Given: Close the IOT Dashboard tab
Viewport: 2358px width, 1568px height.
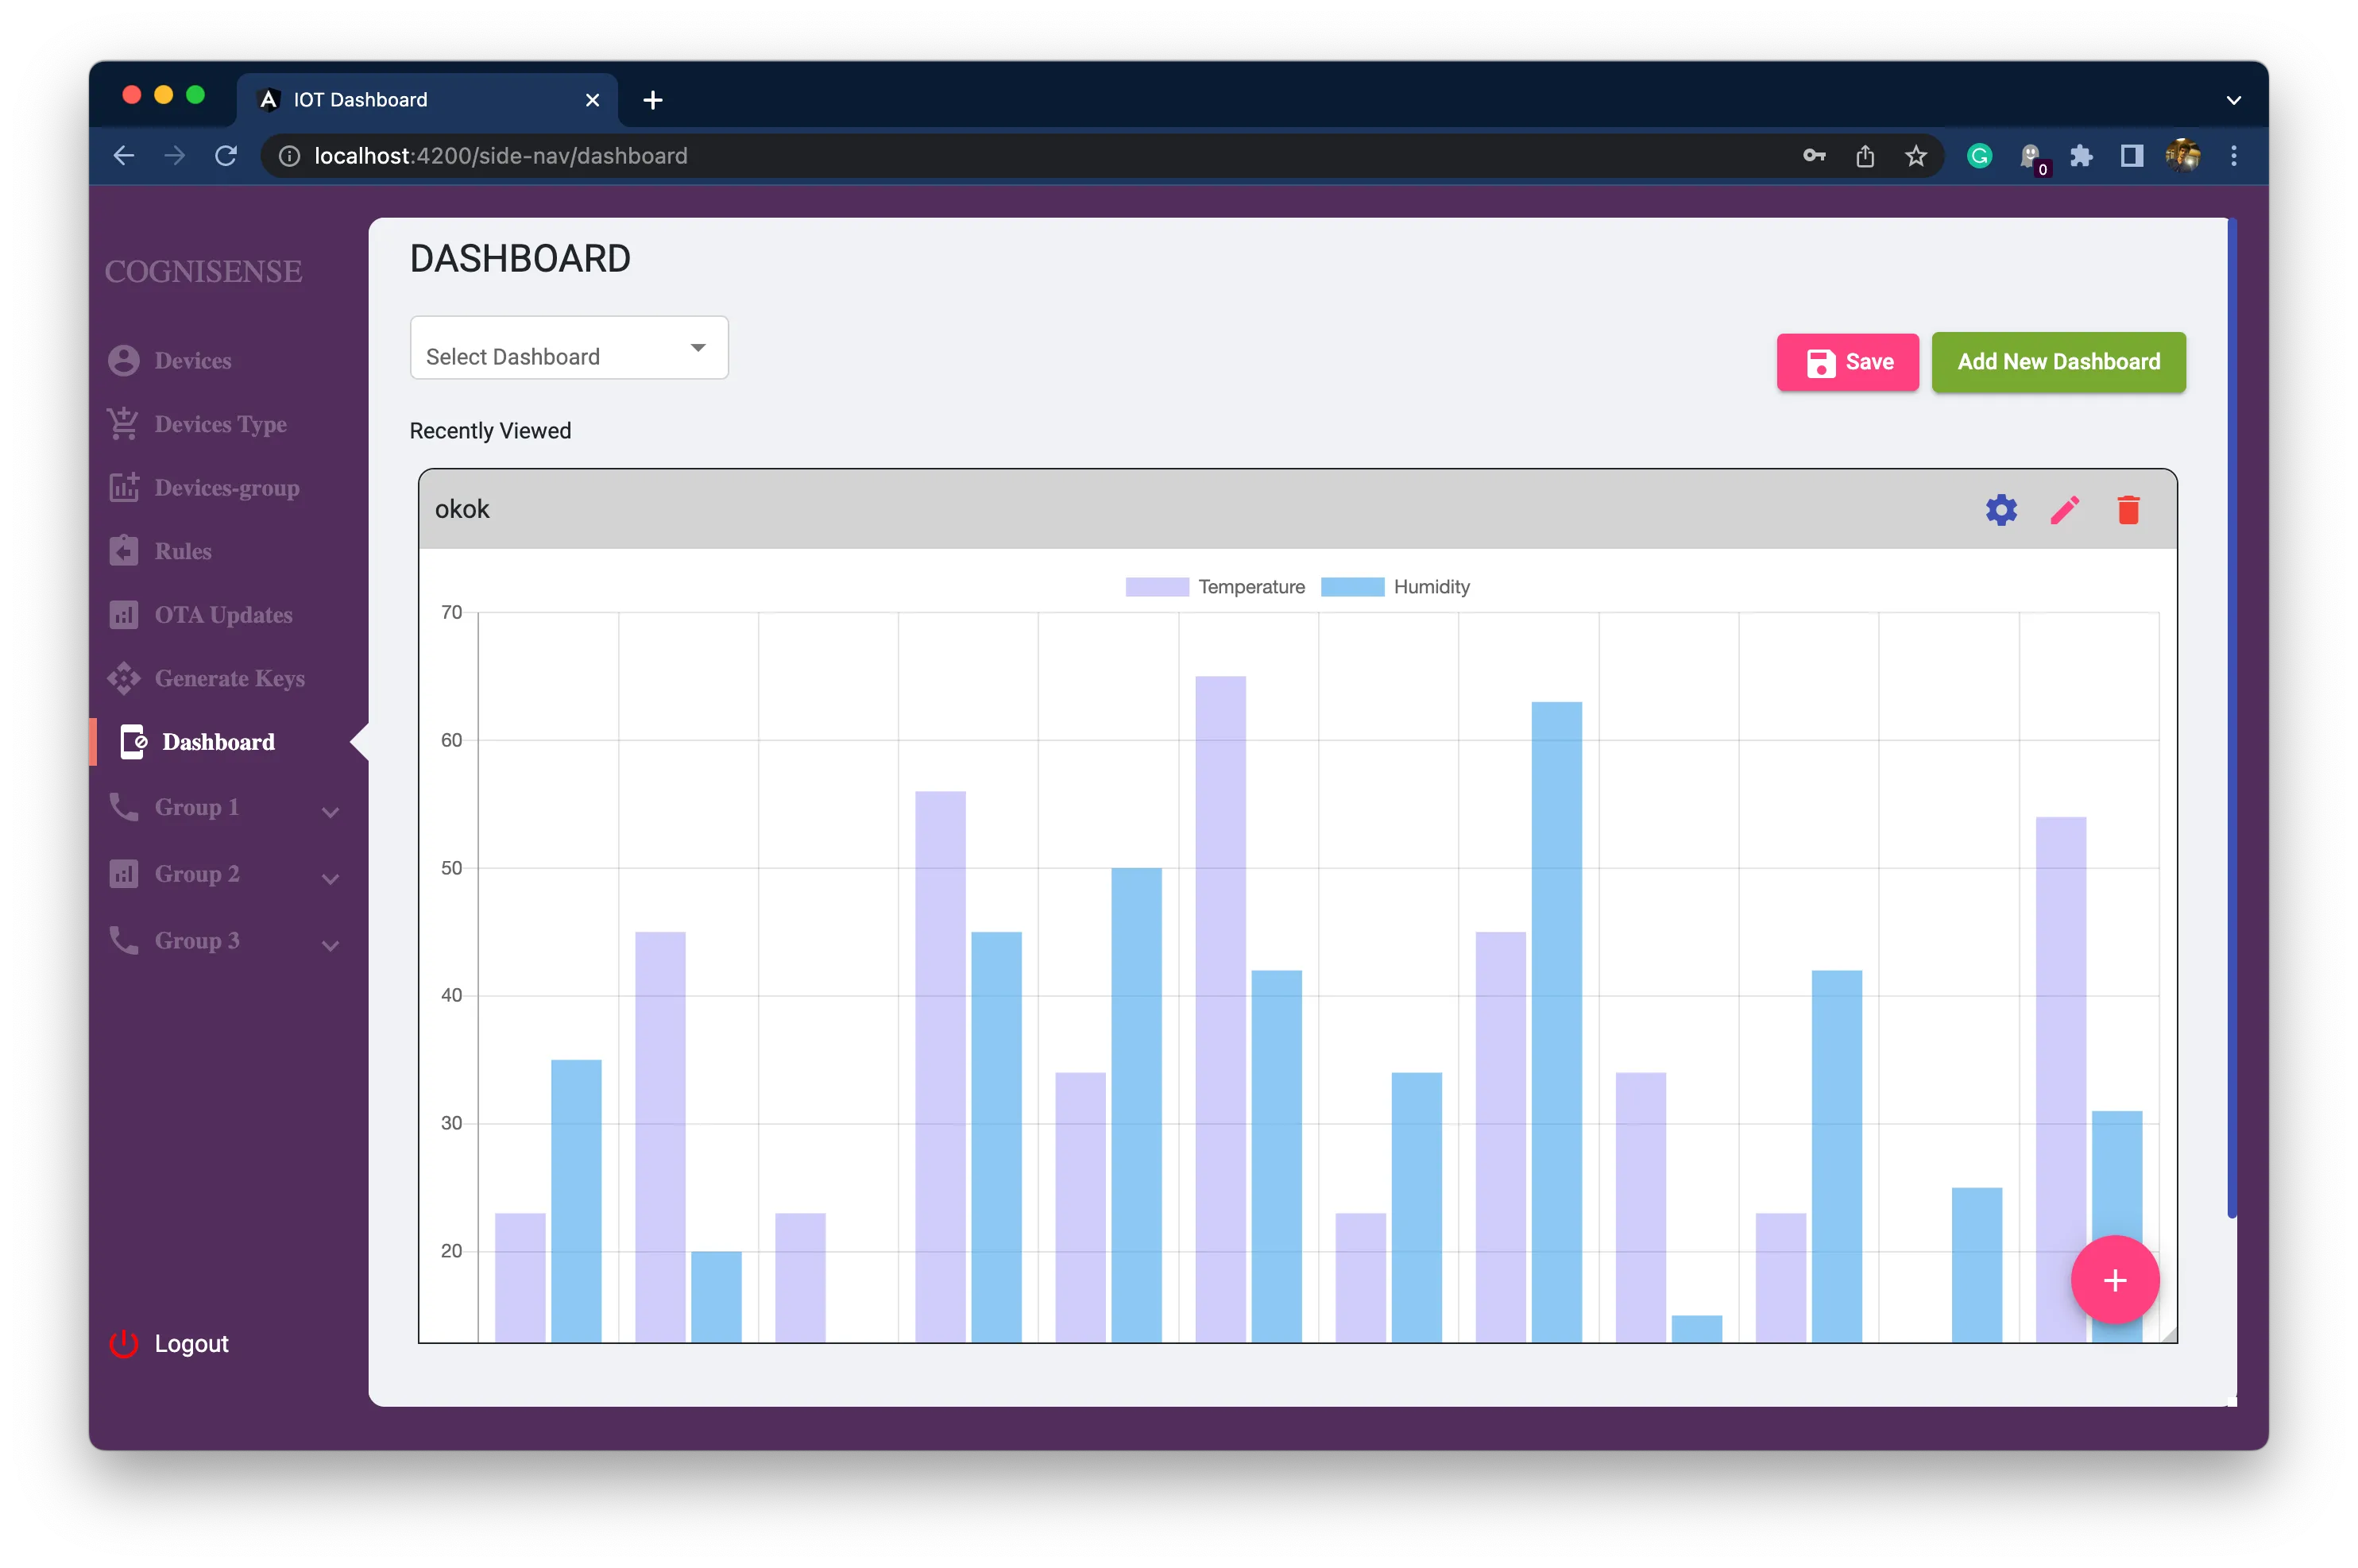Looking at the screenshot, I should pos(592,100).
